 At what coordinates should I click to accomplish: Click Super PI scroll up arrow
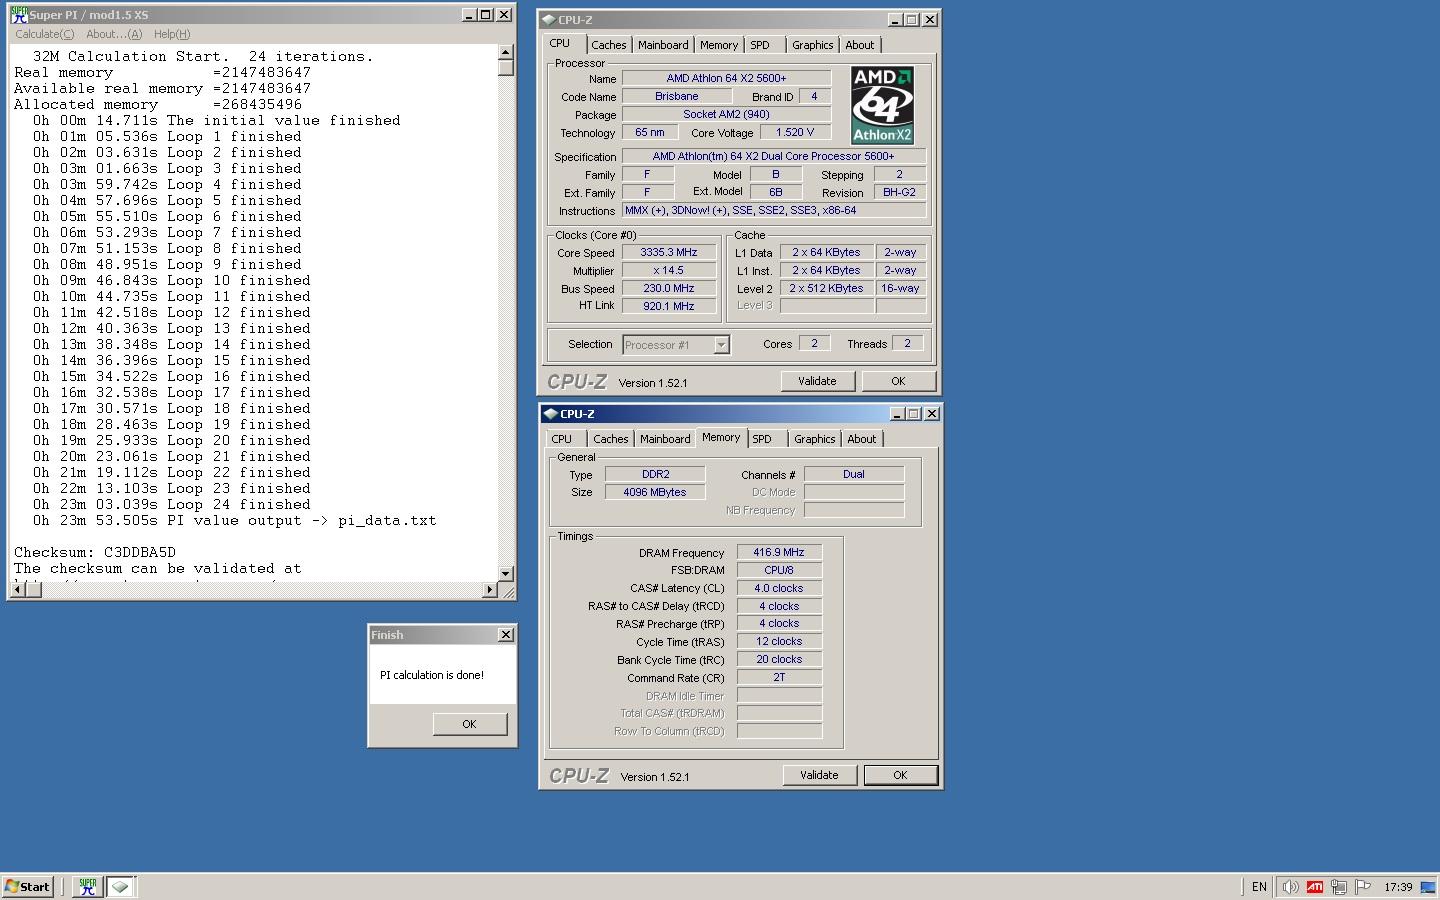click(505, 52)
